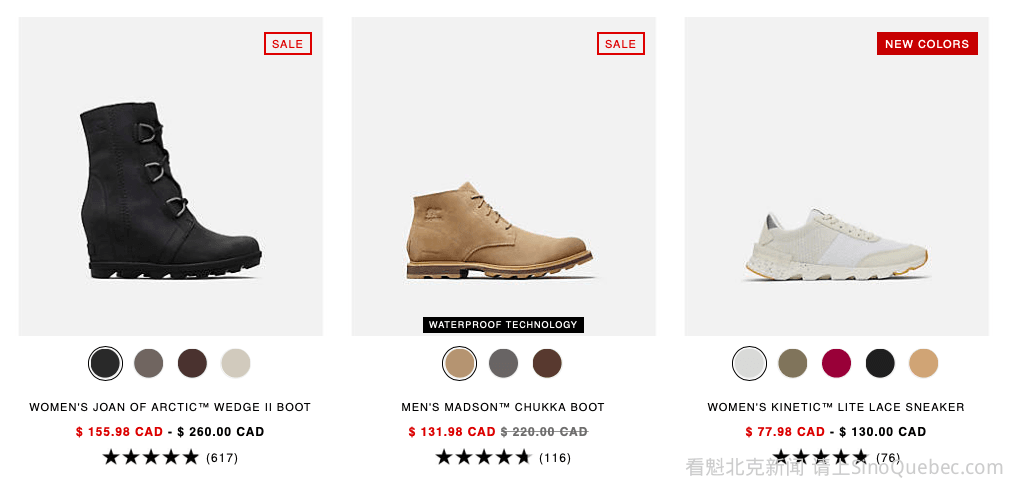Select black swatch for Joan of Arctic boot
Screen dimensions: 1010x484
click(x=105, y=363)
